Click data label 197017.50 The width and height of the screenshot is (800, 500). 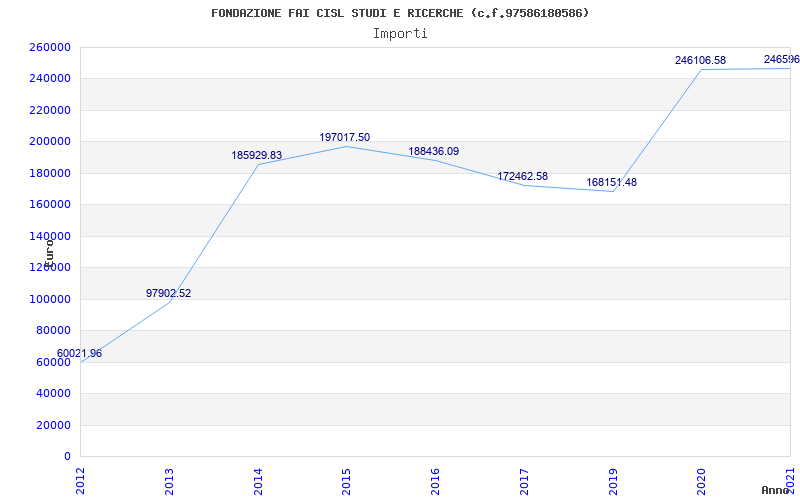click(x=345, y=137)
